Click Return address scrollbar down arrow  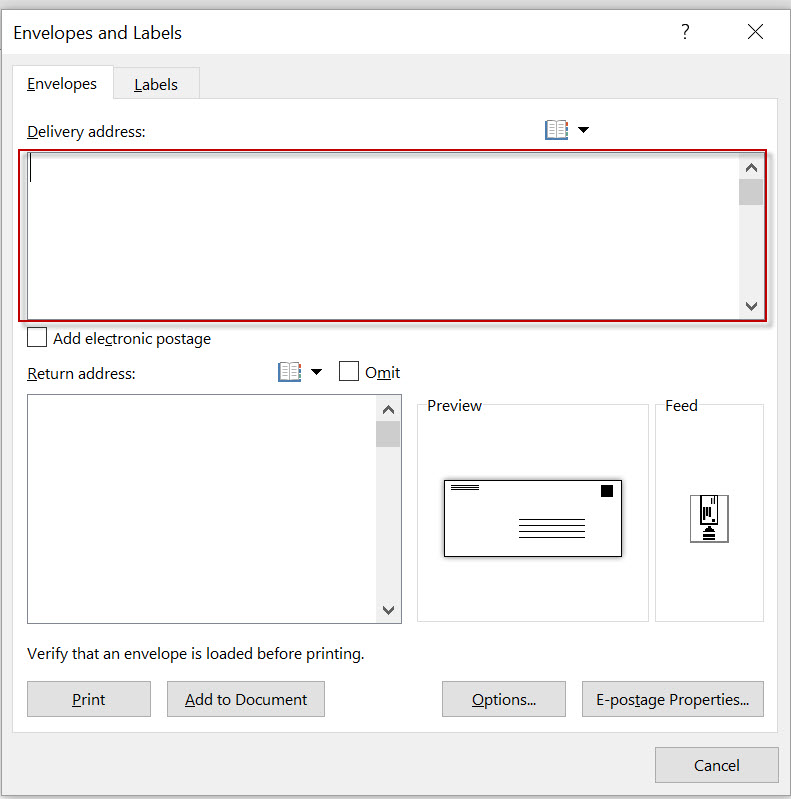click(x=388, y=610)
